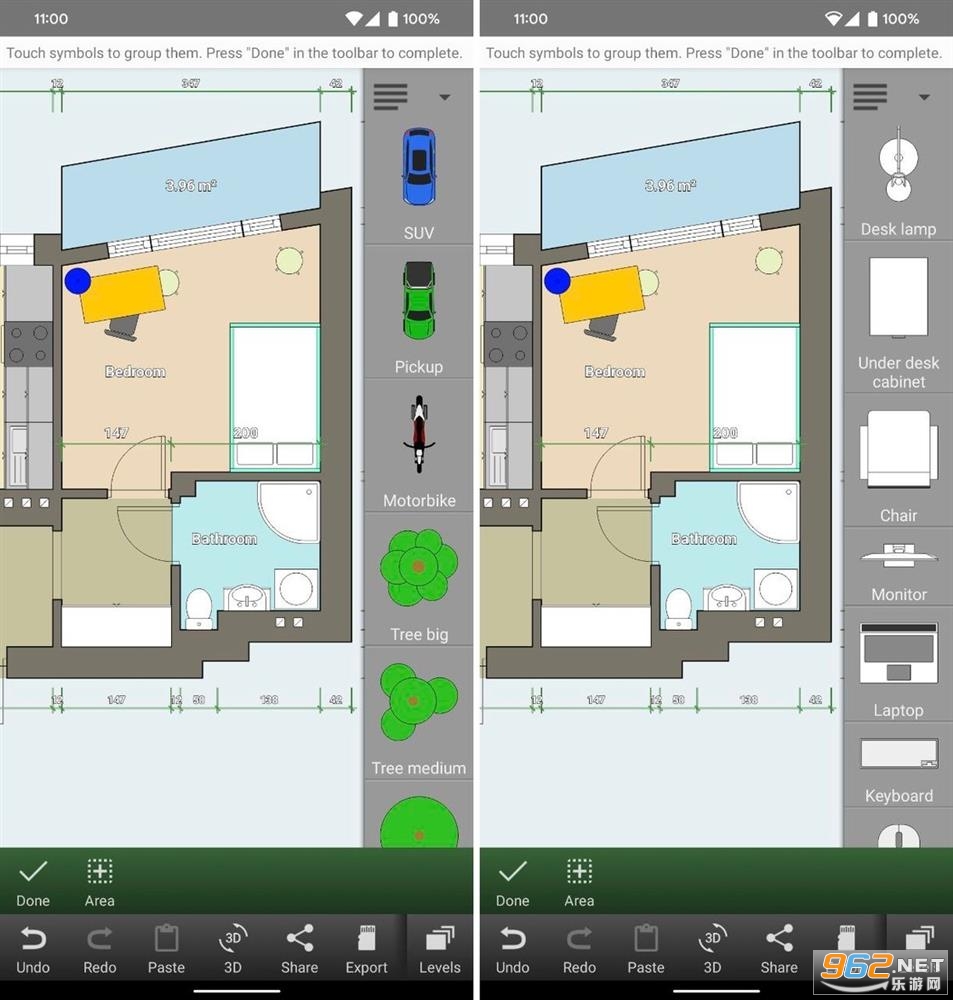Touch the blue circle symbol in left floor plan

(x=77, y=281)
